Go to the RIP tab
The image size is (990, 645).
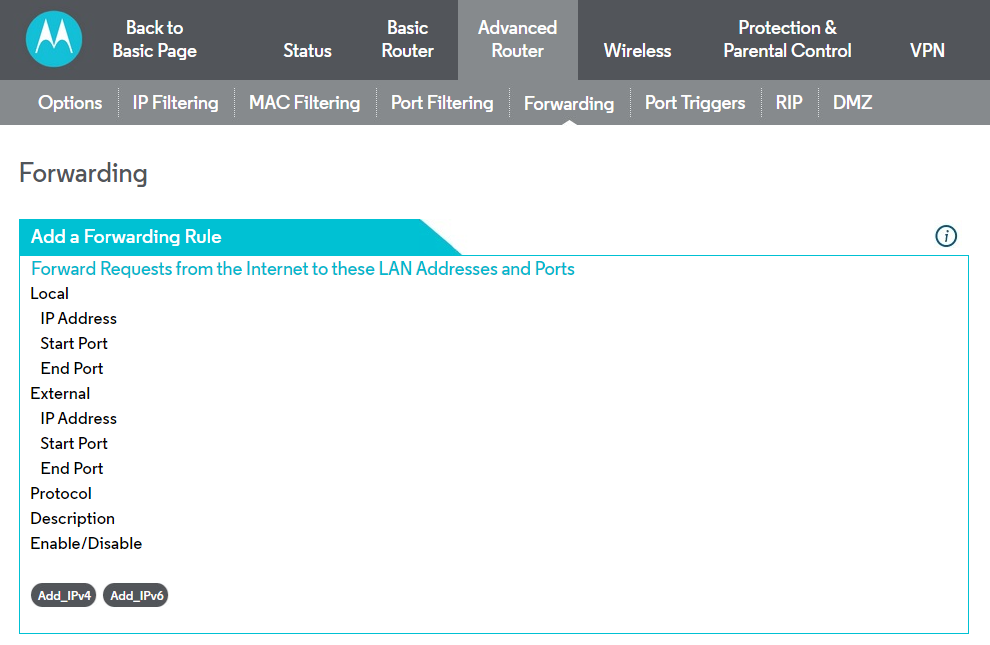click(789, 103)
